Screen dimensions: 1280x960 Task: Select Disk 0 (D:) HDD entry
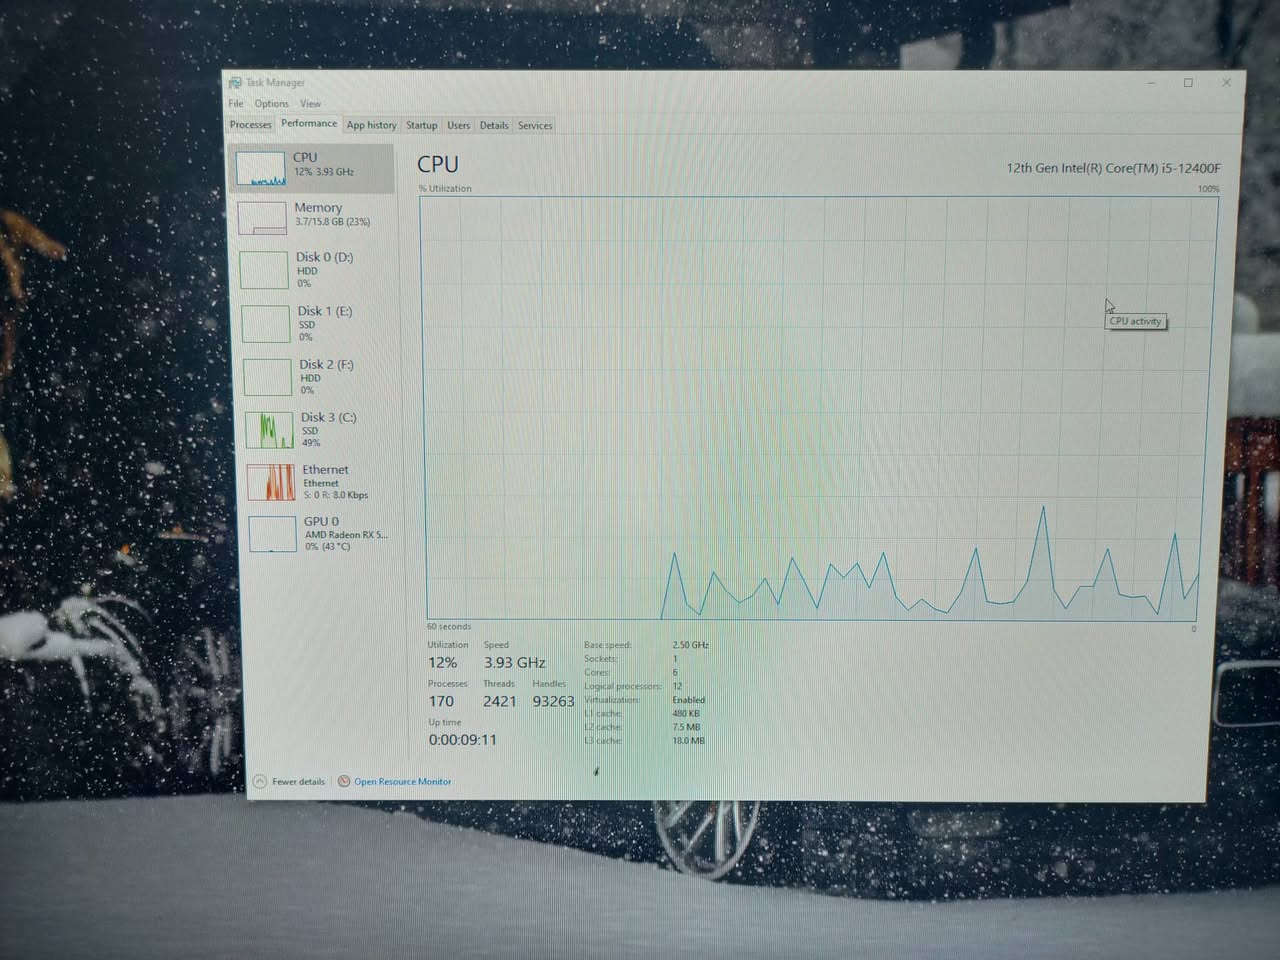(322, 269)
